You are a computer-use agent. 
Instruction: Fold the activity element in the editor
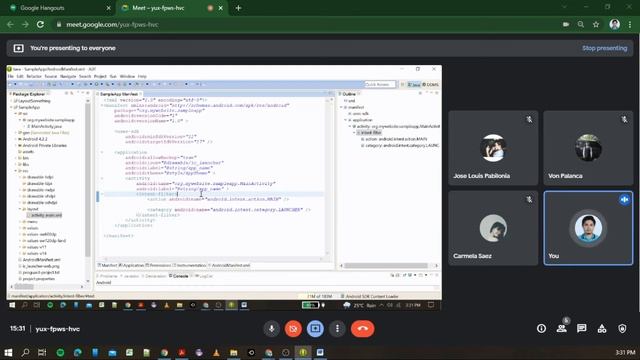[x=102, y=178]
